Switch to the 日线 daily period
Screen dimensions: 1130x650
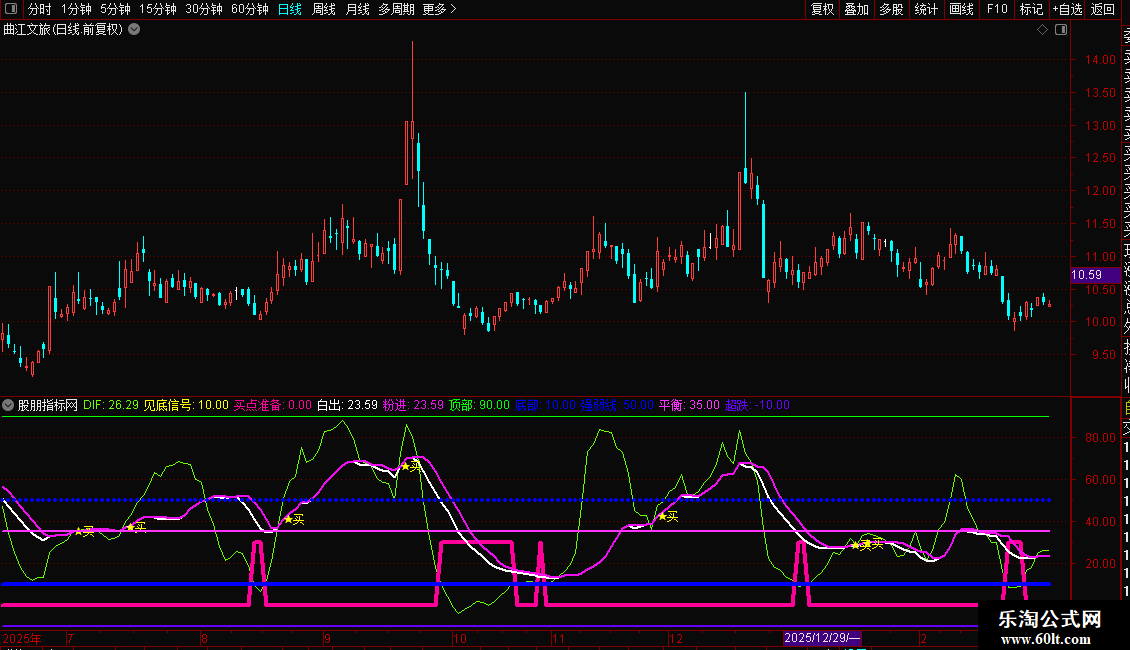[x=289, y=9]
